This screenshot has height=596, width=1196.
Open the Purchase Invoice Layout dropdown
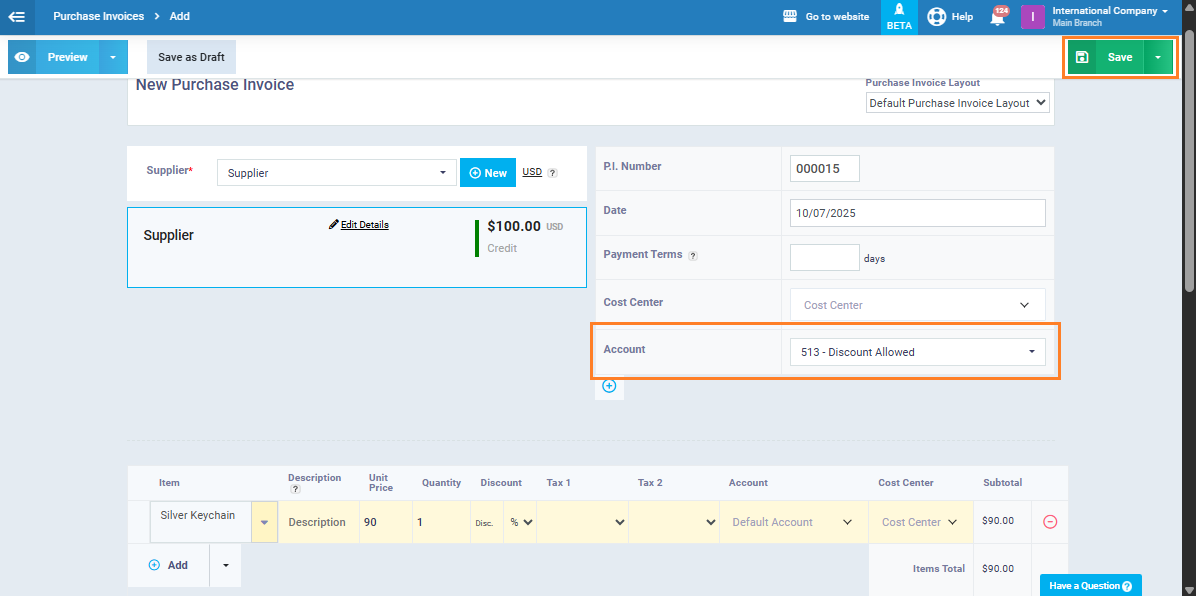point(957,103)
